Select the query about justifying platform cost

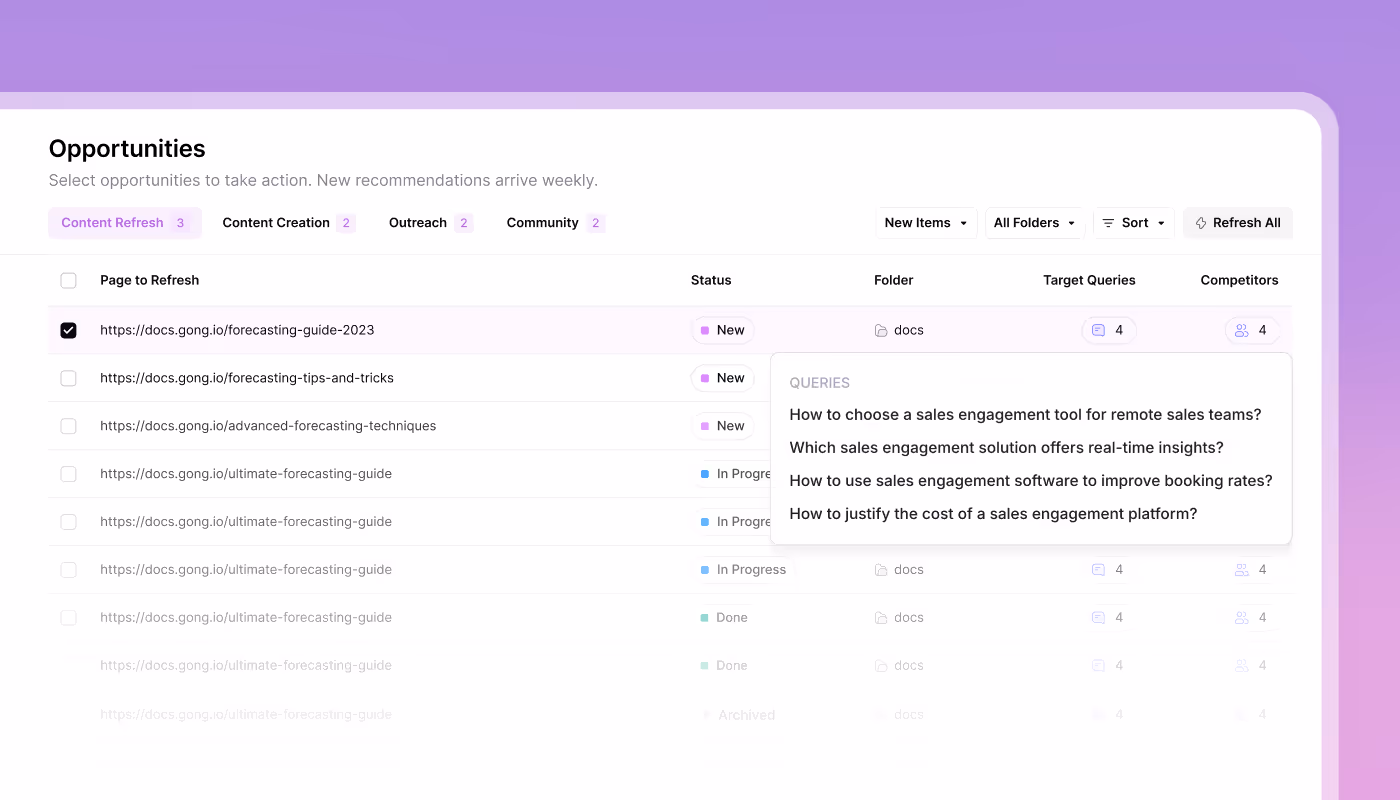(x=993, y=514)
